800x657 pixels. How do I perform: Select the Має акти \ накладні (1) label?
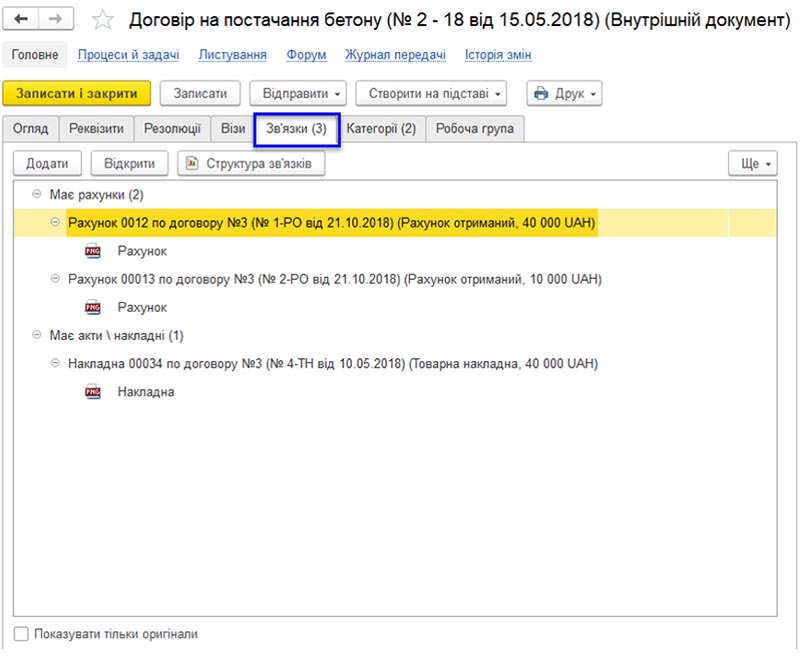coord(116,335)
